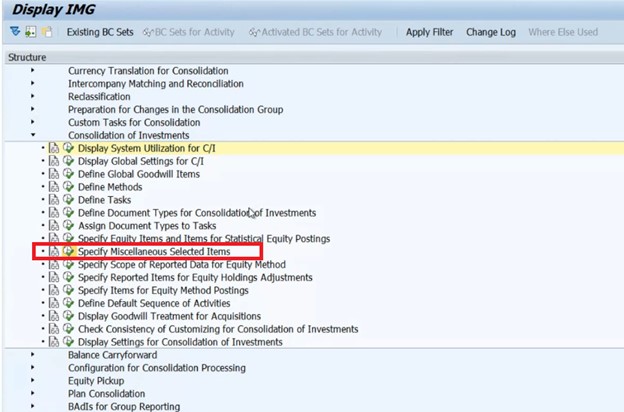This screenshot has height=412, width=624.
Task: Click the position on node toolbar icon
Action: pos(31,32)
